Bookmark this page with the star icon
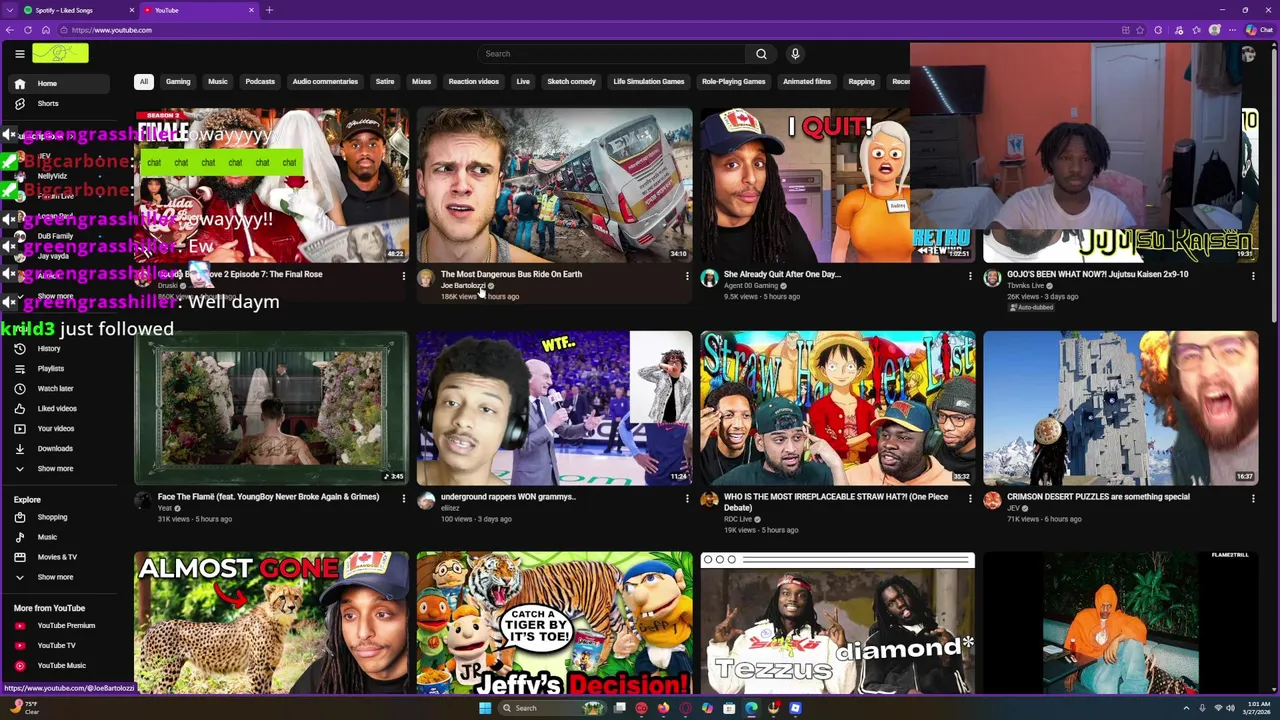 pos(1142,30)
